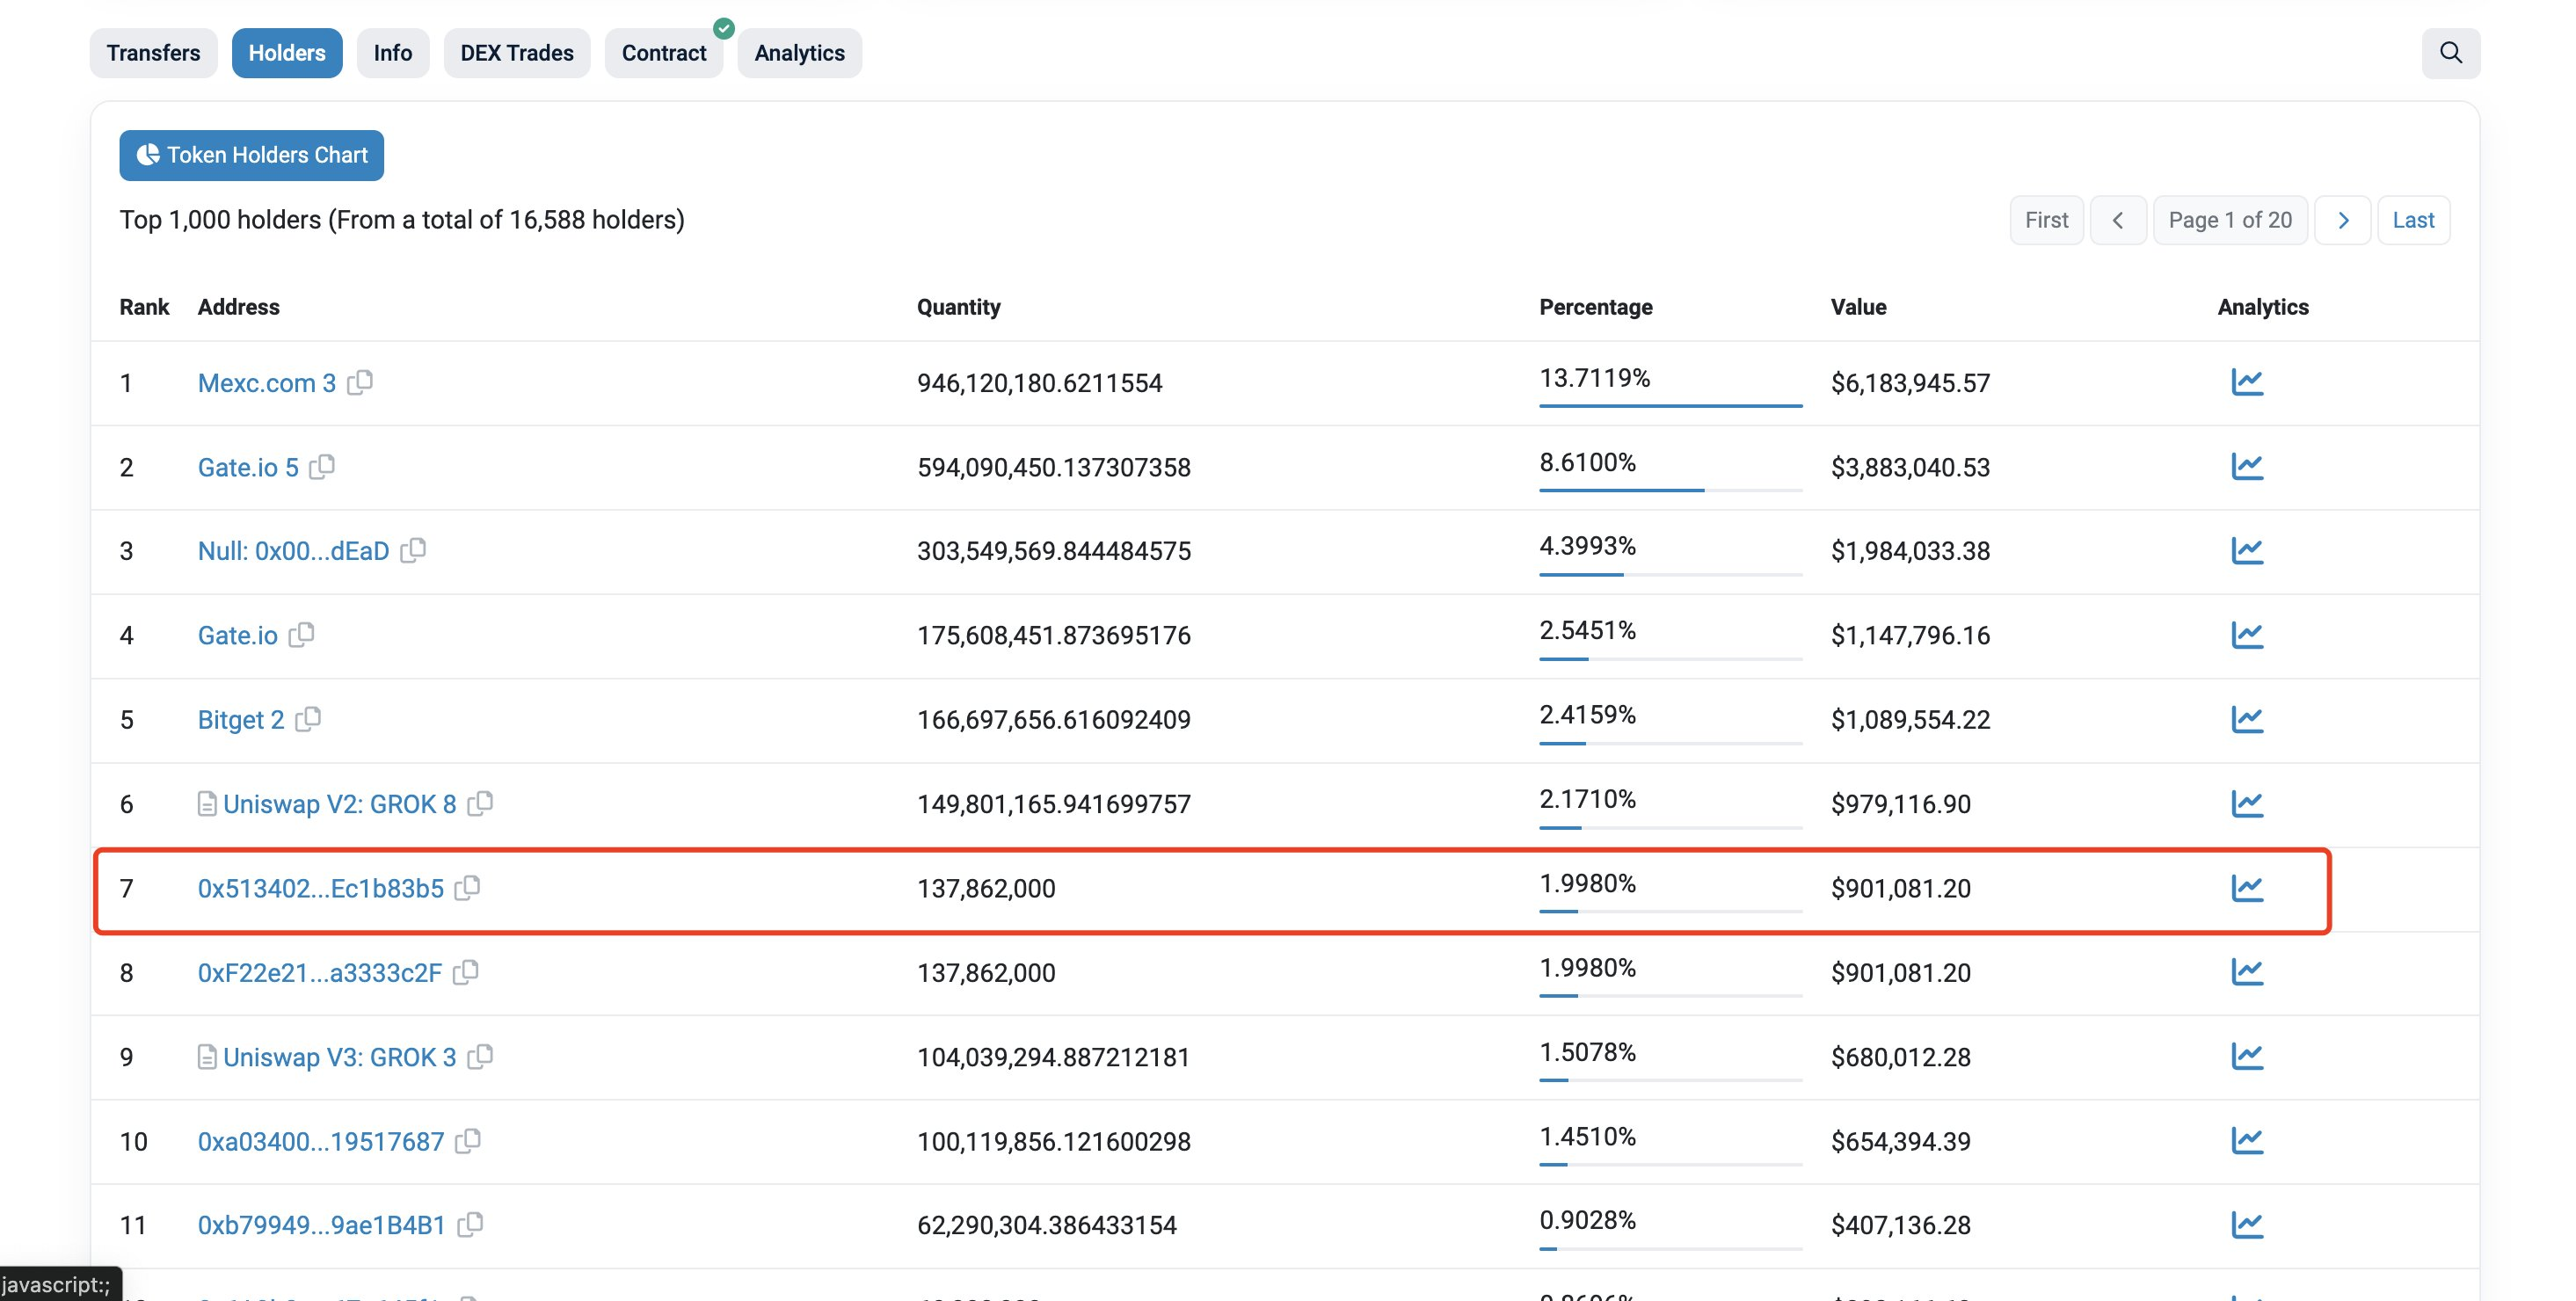Open analytics chart for Bitget 2 row

2247,719
